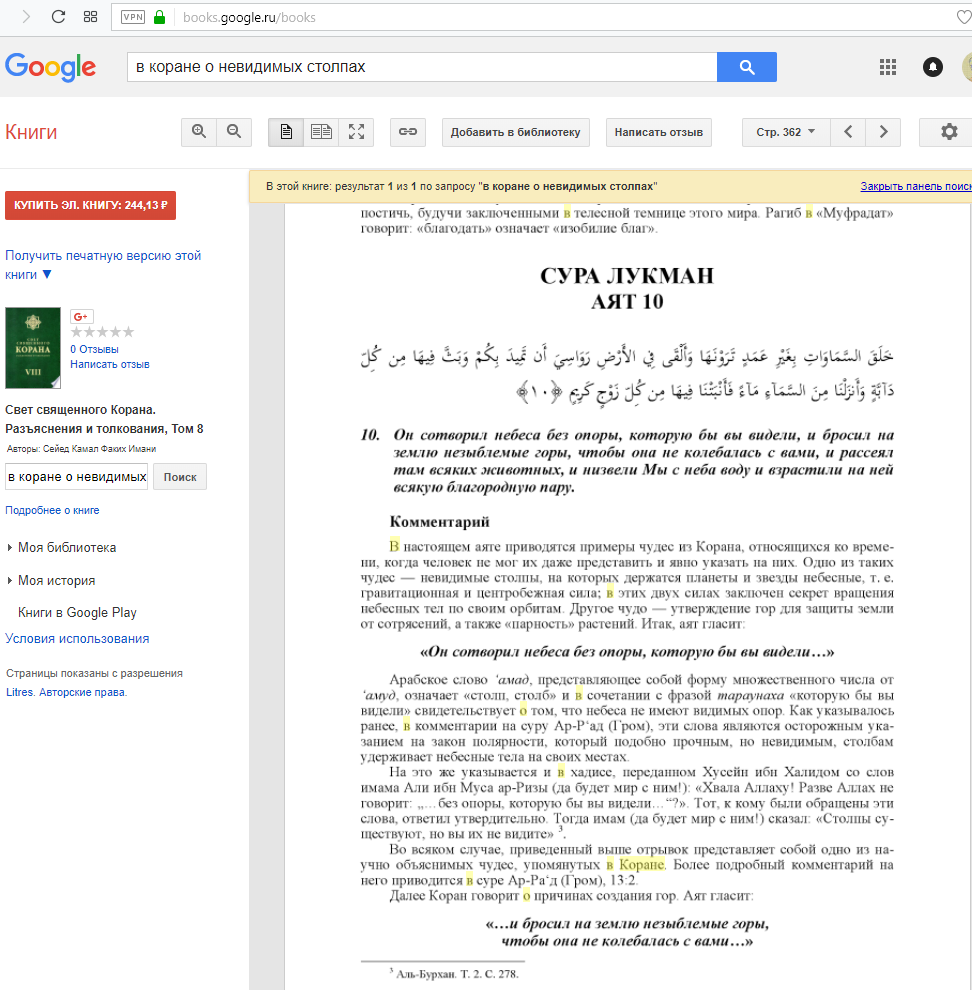Click the blue magnifier search button
The width and height of the screenshot is (972, 990).
coord(747,67)
